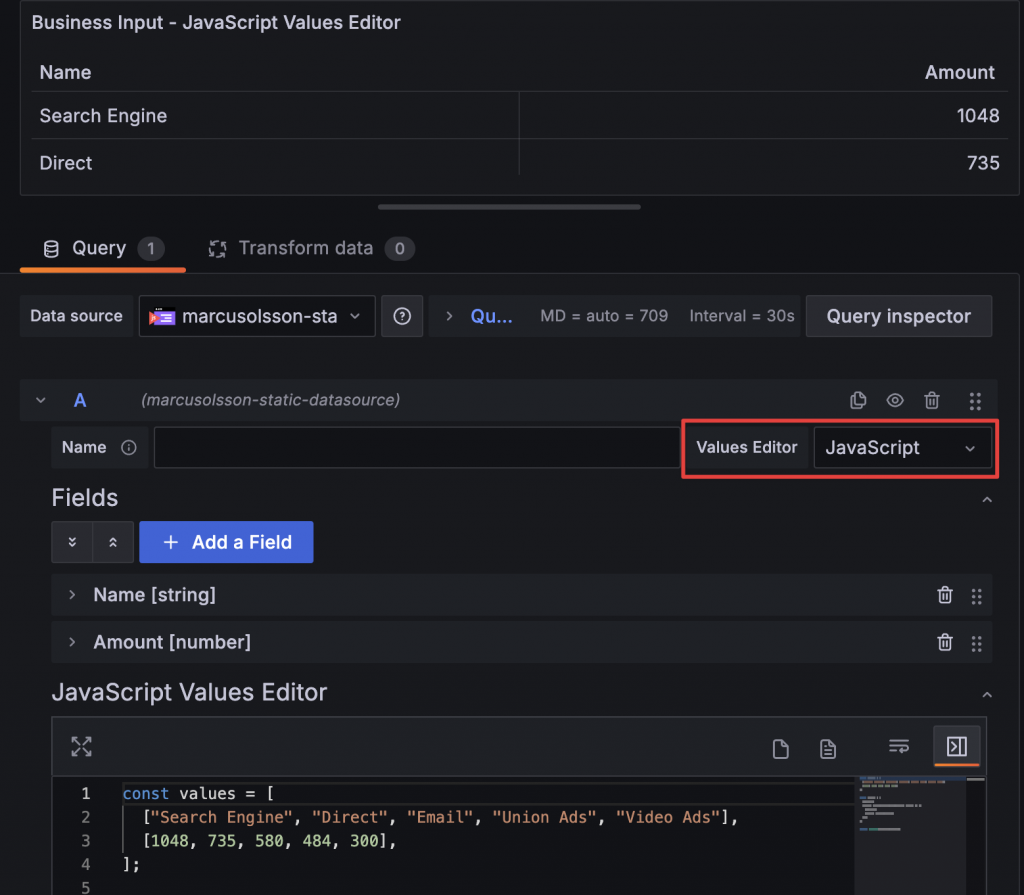Click the Query tab database icon
Viewport: 1024px width, 895px height.
tap(51, 249)
